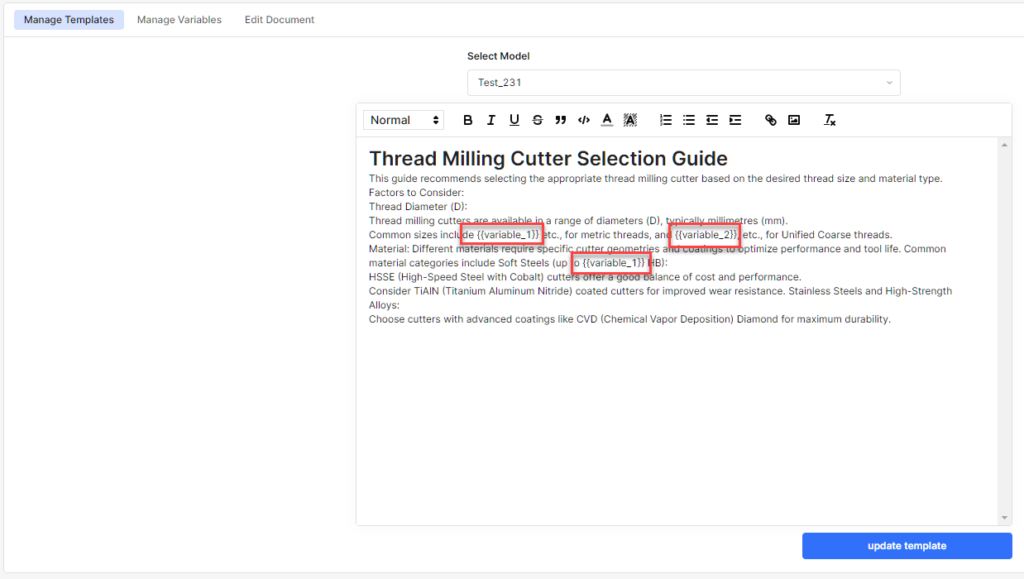Toggle underline formatting
Image resolution: width=1024 pixels, height=579 pixels.
pyautogui.click(x=513, y=119)
